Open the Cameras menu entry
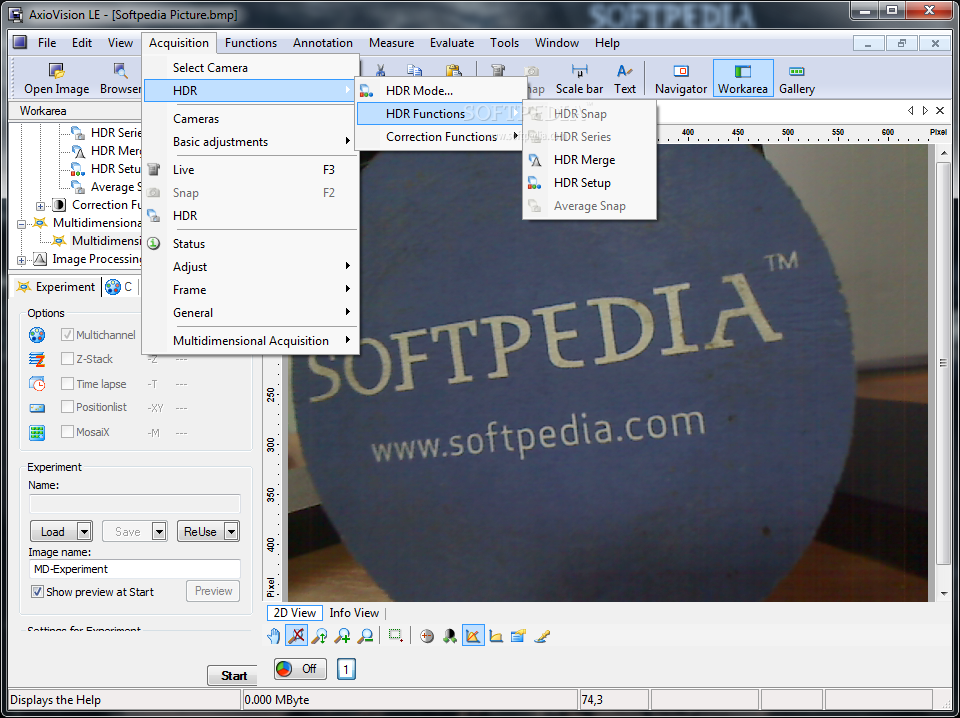The image size is (960, 718). (251, 119)
